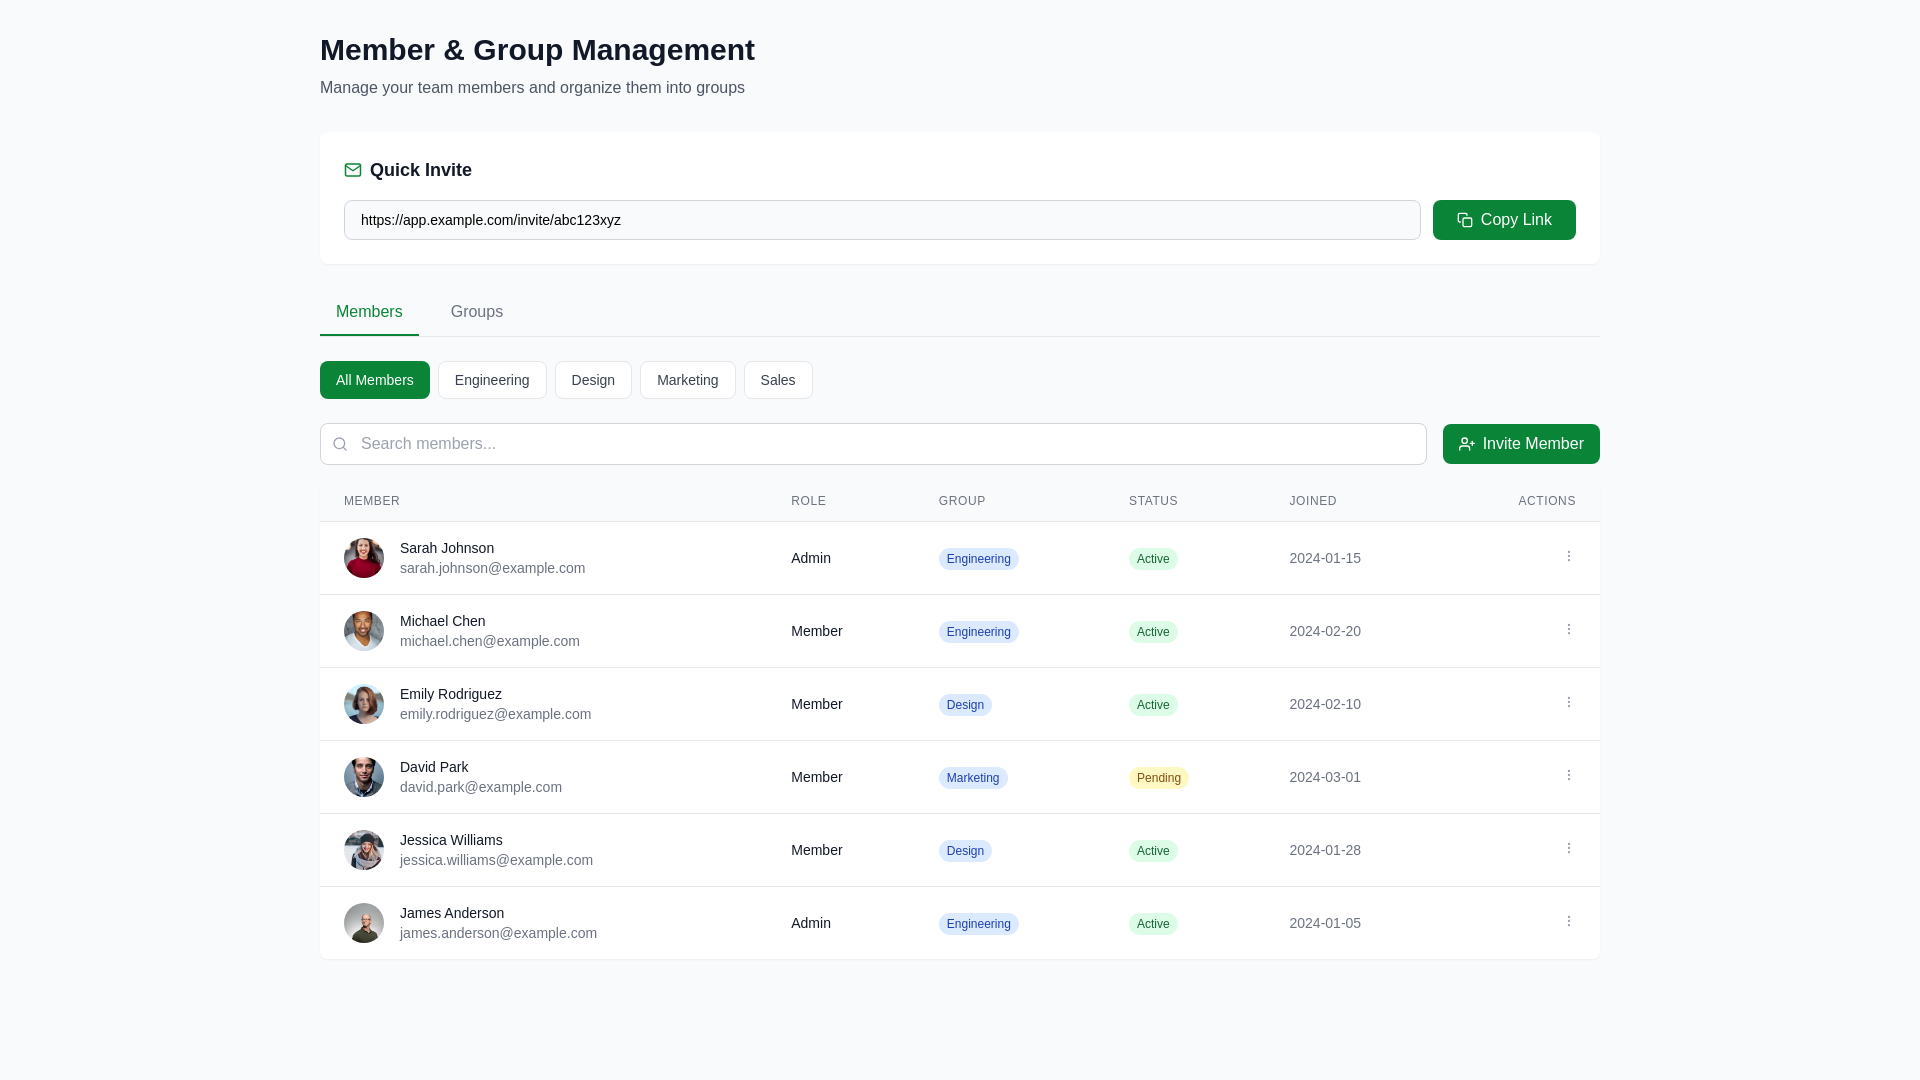Click the search magnifier icon in the search bar
Screen dimensions: 1920x1080
[340, 443]
